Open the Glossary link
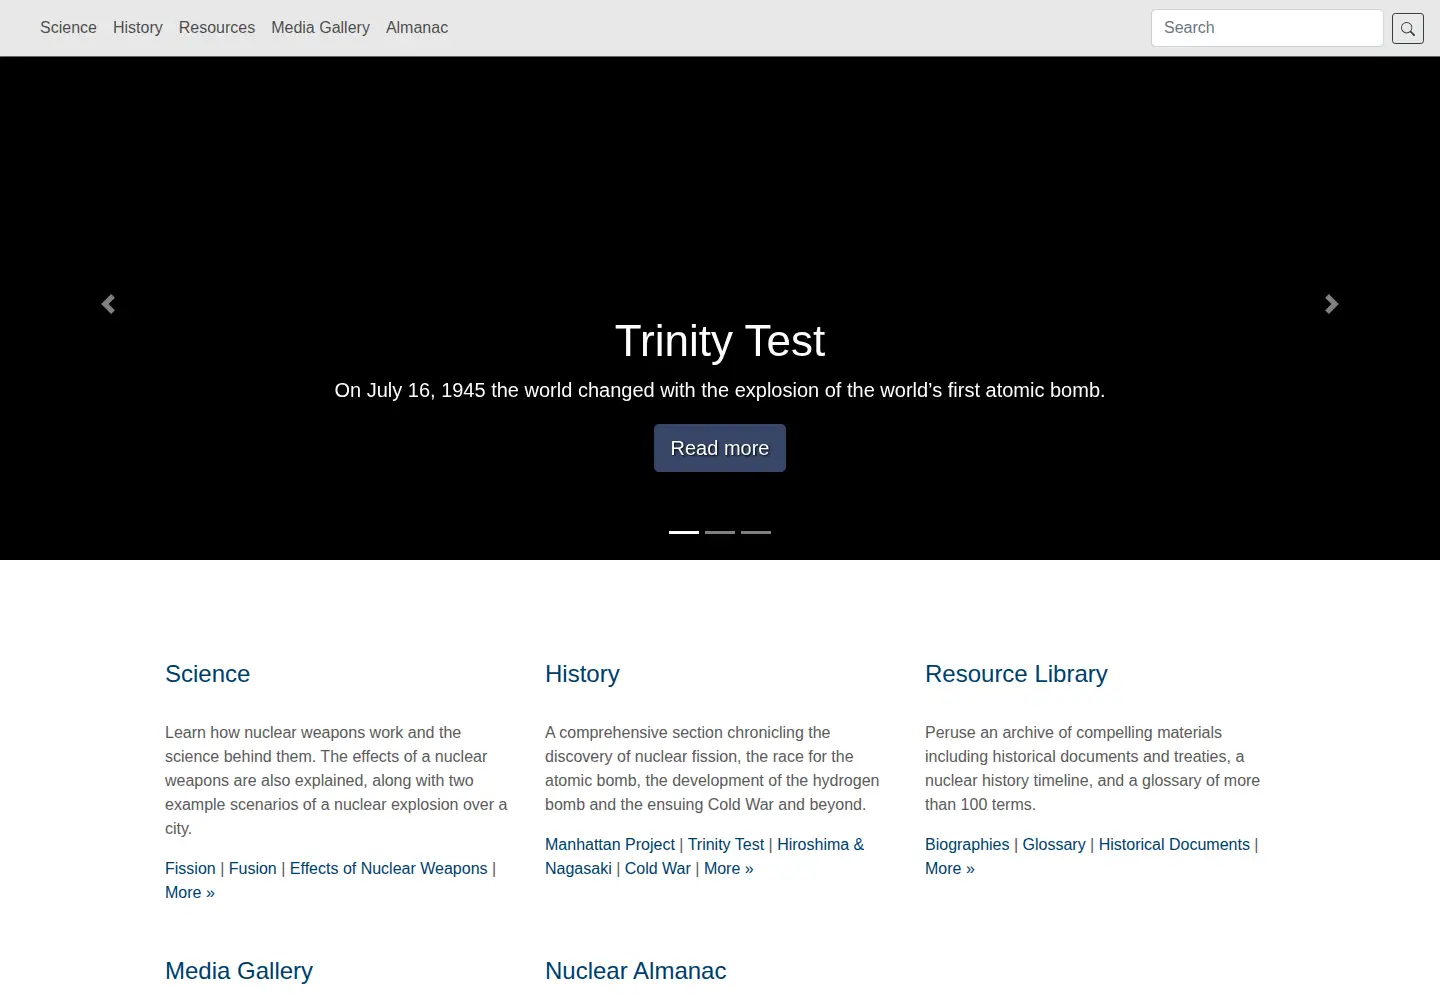 coord(1054,845)
